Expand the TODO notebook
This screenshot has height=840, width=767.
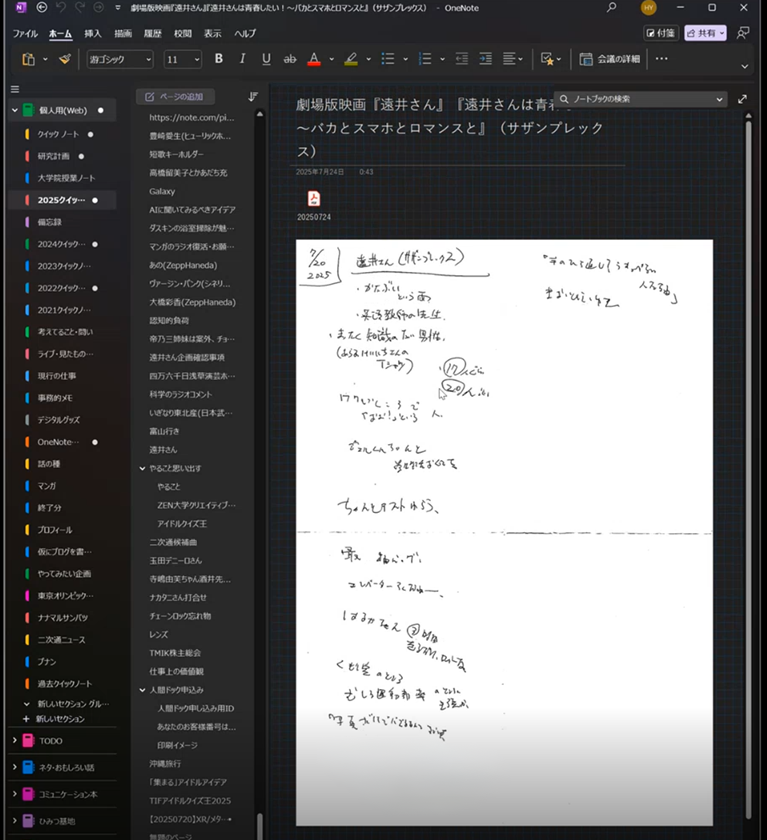14,739
